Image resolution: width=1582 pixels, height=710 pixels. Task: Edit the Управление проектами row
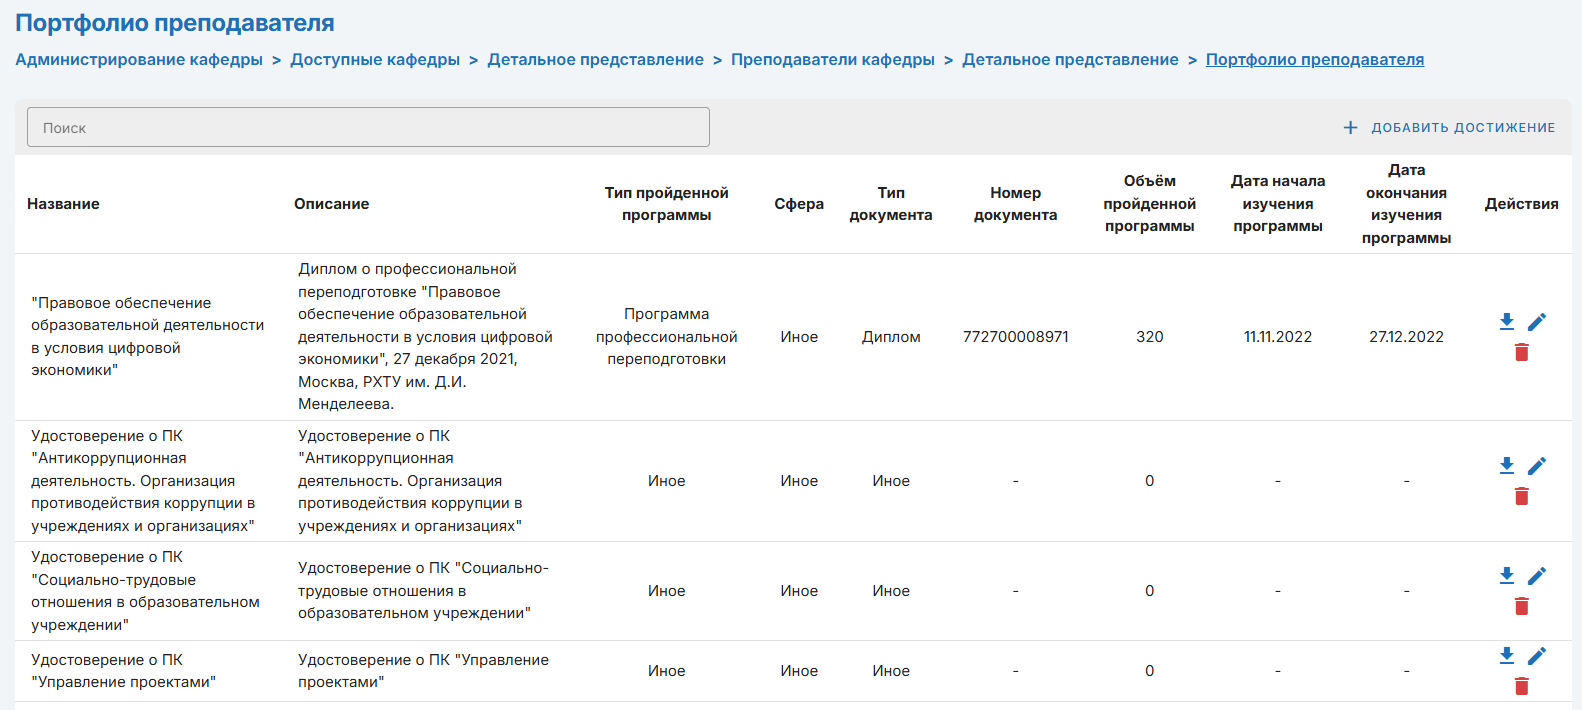click(1537, 655)
